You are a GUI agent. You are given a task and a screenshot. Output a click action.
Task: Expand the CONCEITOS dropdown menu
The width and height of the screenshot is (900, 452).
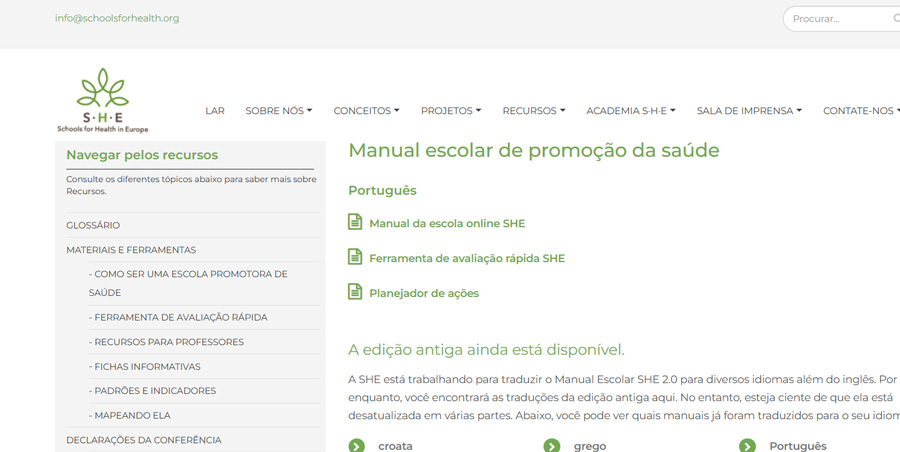point(366,111)
